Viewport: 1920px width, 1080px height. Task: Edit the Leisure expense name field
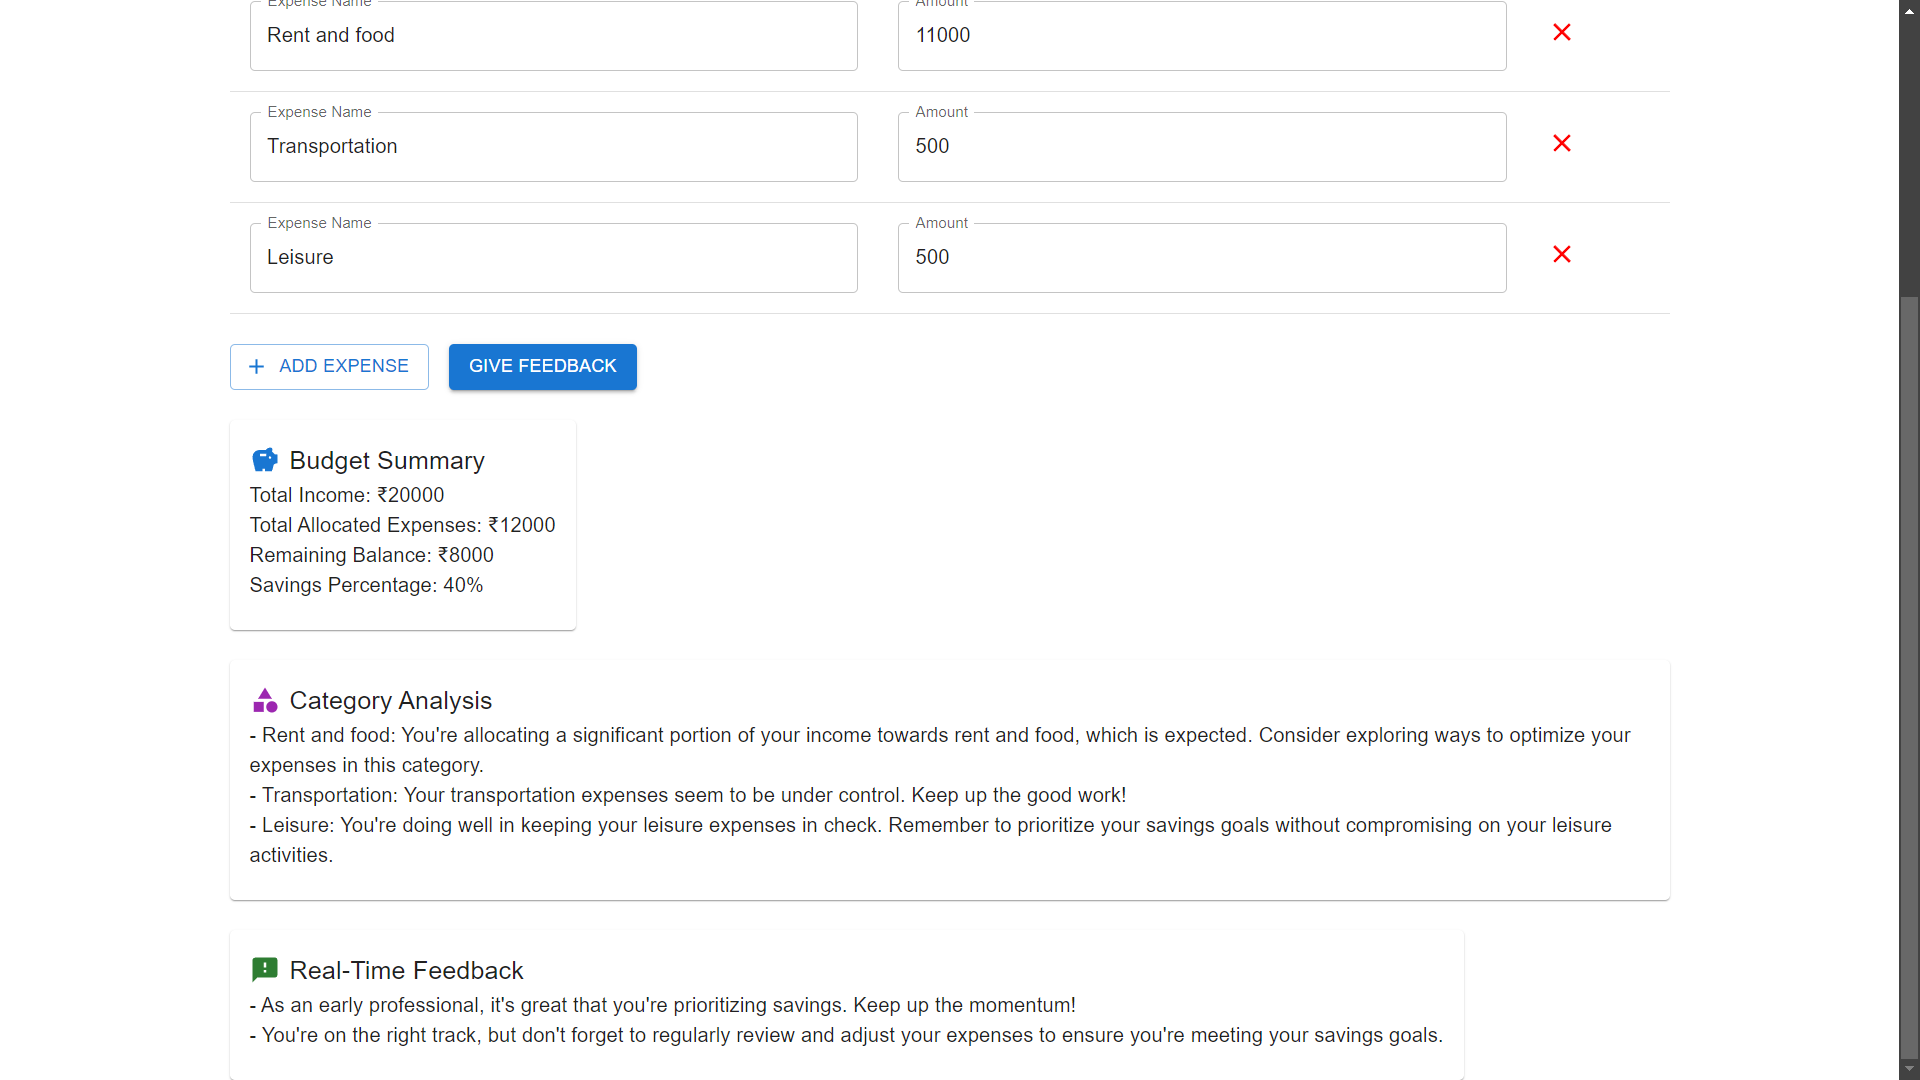pyautogui.click(x=553, y=258)
